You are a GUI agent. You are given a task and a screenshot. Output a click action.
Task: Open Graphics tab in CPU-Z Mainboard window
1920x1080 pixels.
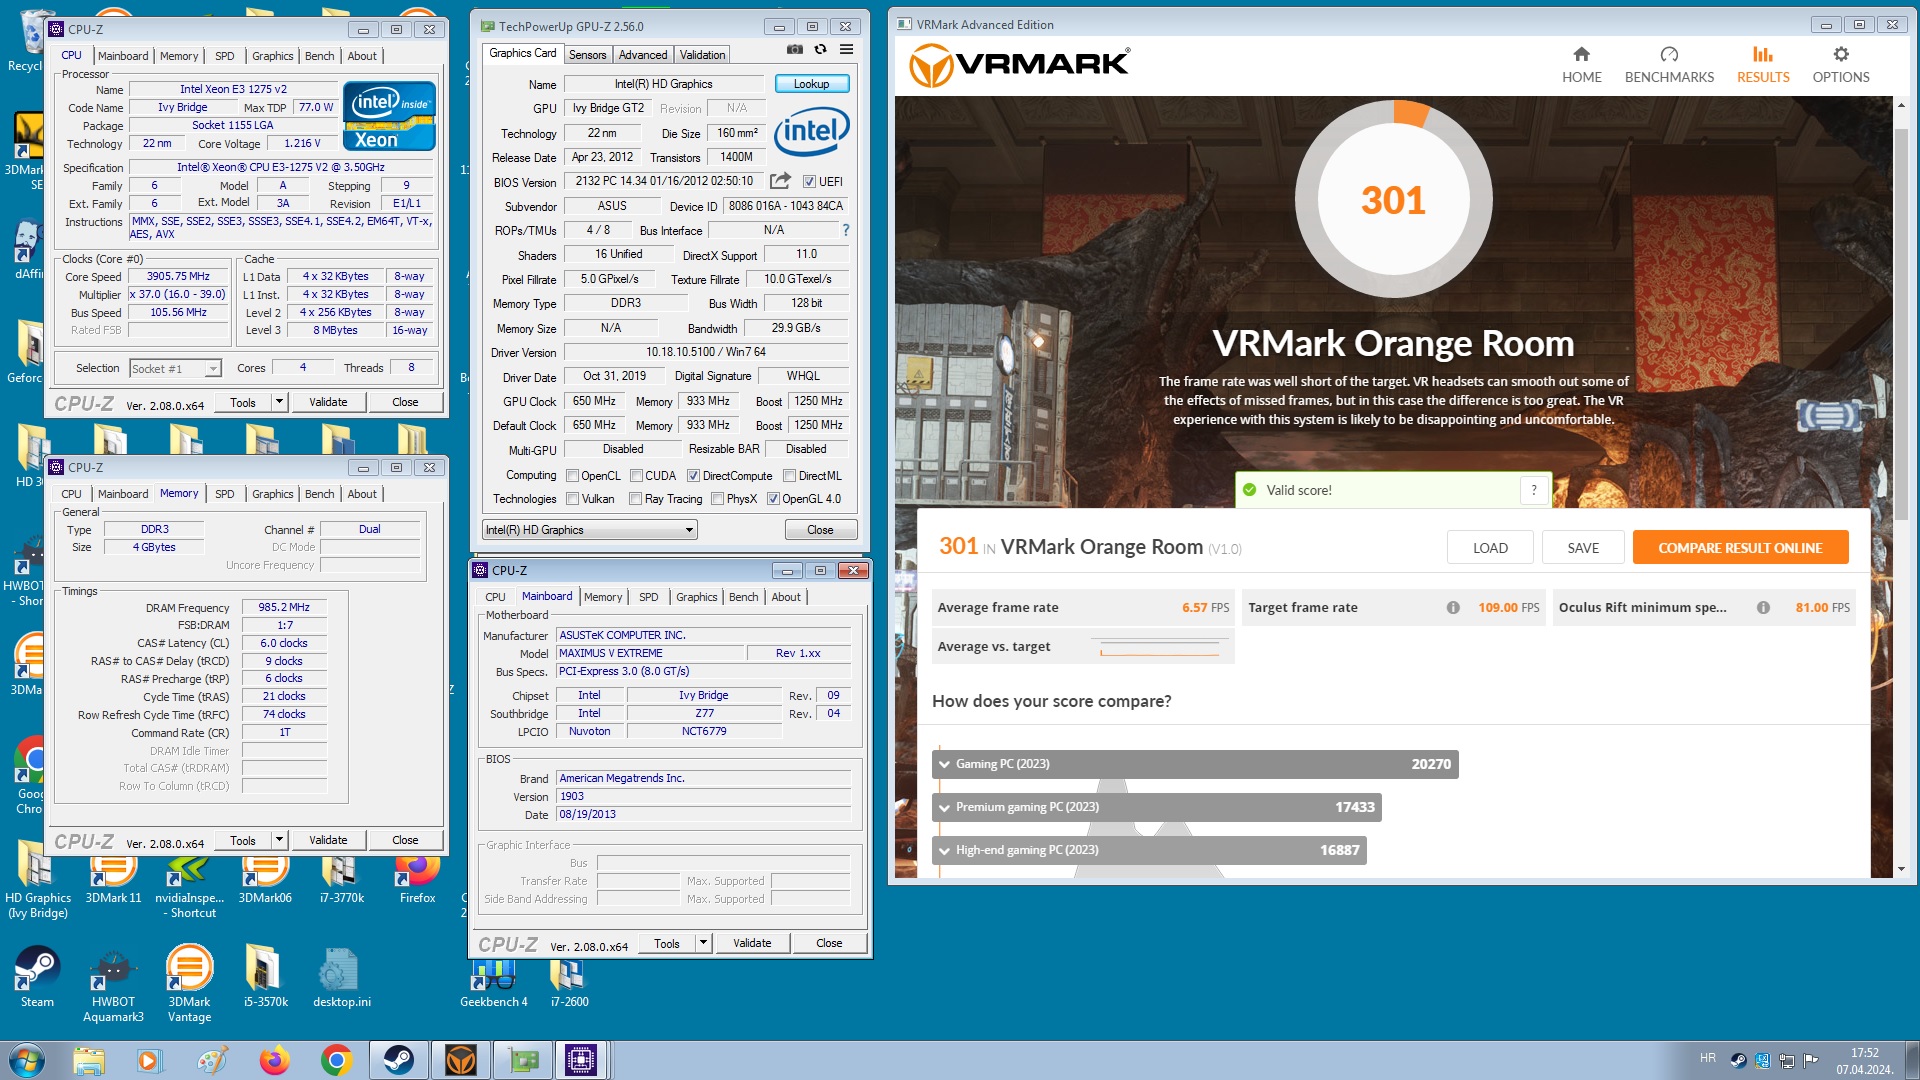point(697,597)
